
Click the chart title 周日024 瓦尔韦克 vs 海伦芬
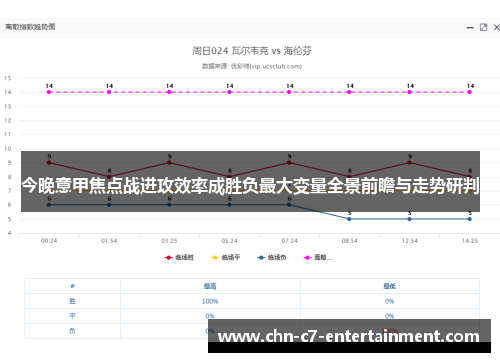(252, 51)
